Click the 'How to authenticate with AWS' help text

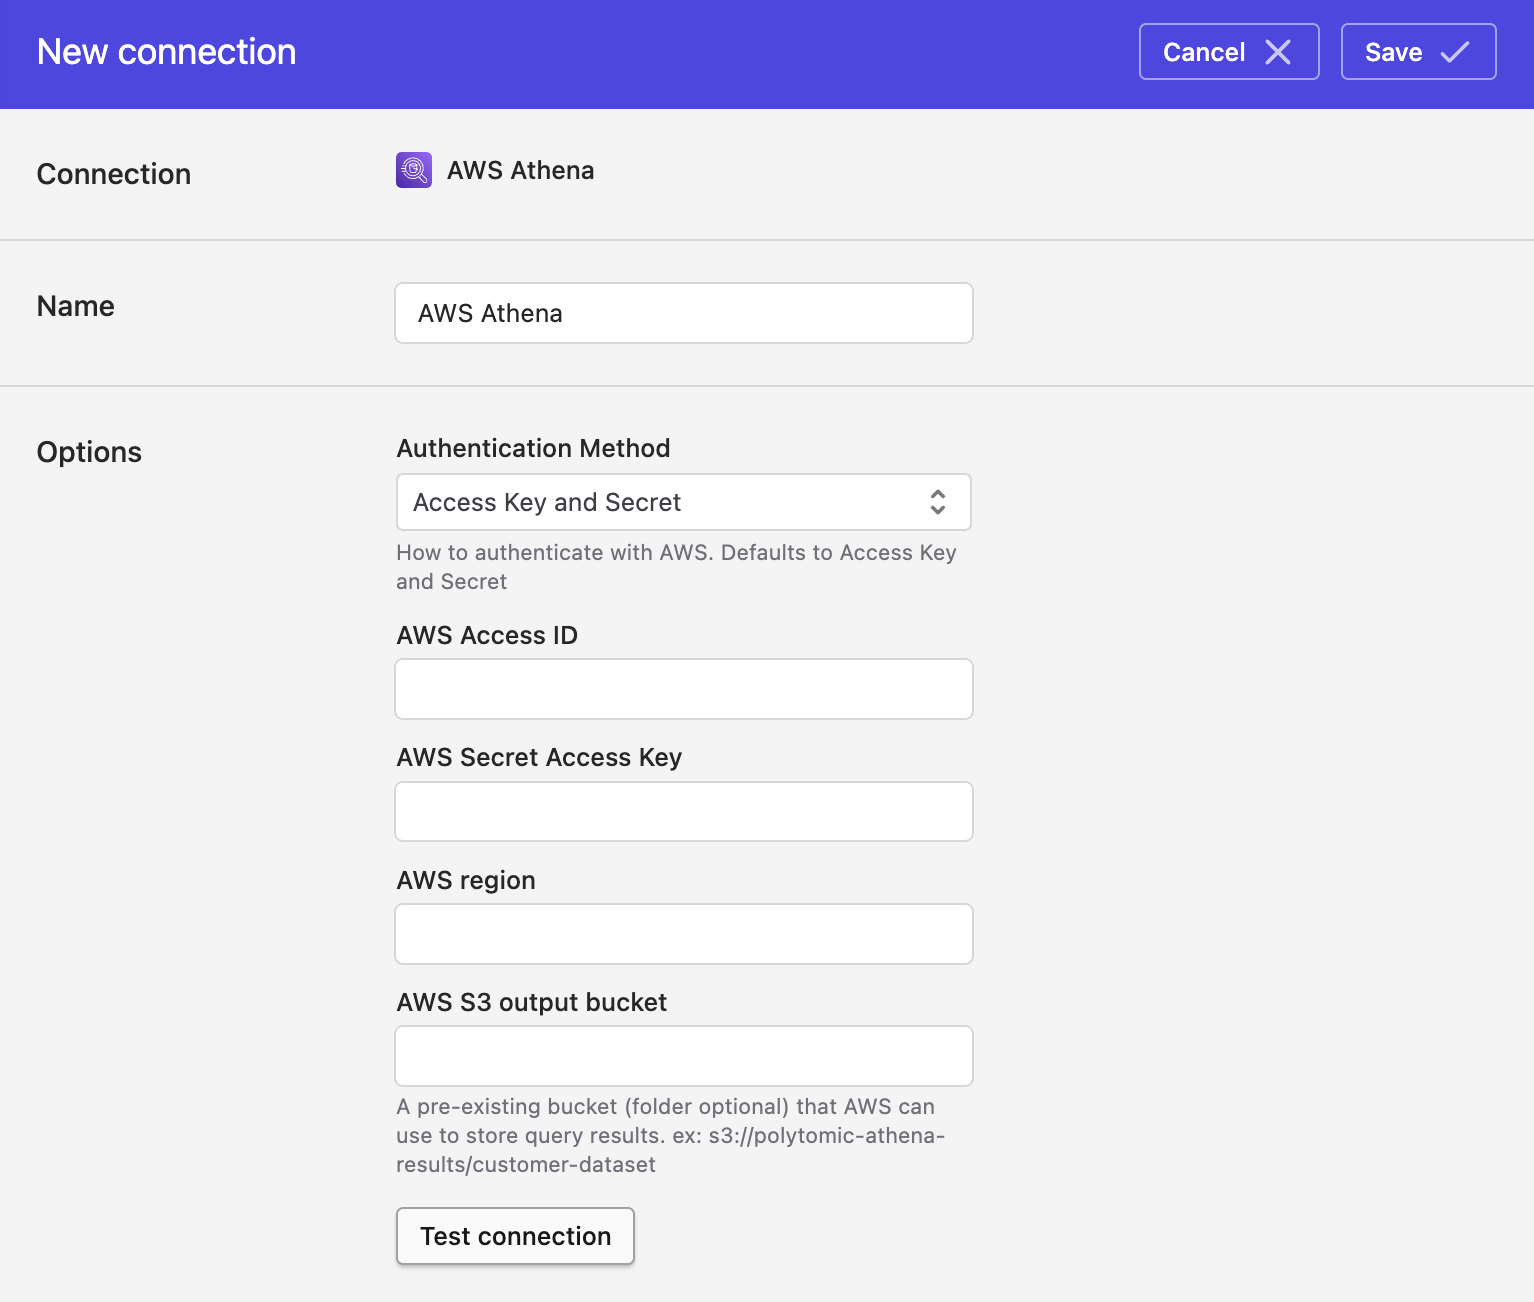(676, 567)
